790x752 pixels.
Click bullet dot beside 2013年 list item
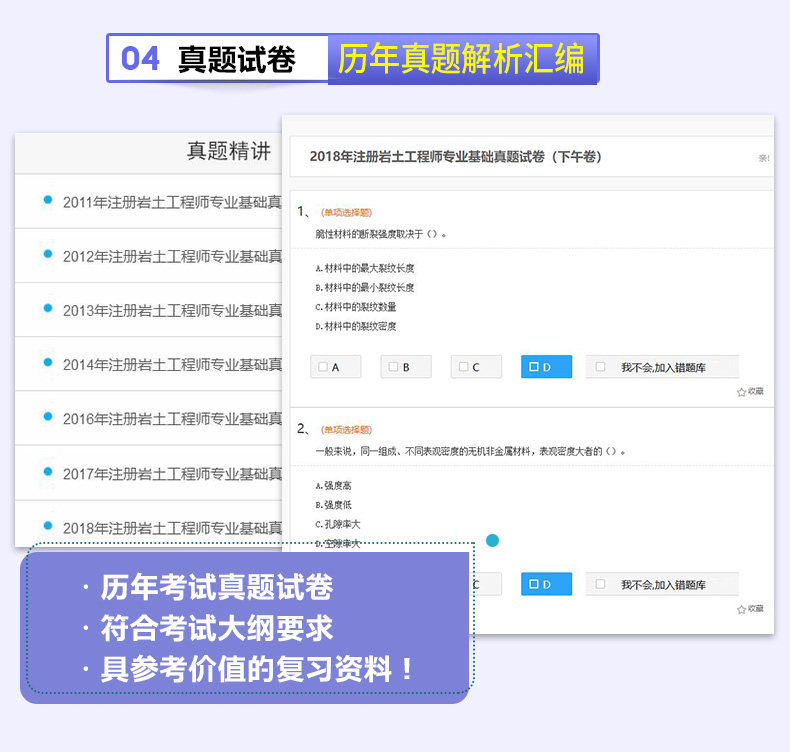coord(48,308)
